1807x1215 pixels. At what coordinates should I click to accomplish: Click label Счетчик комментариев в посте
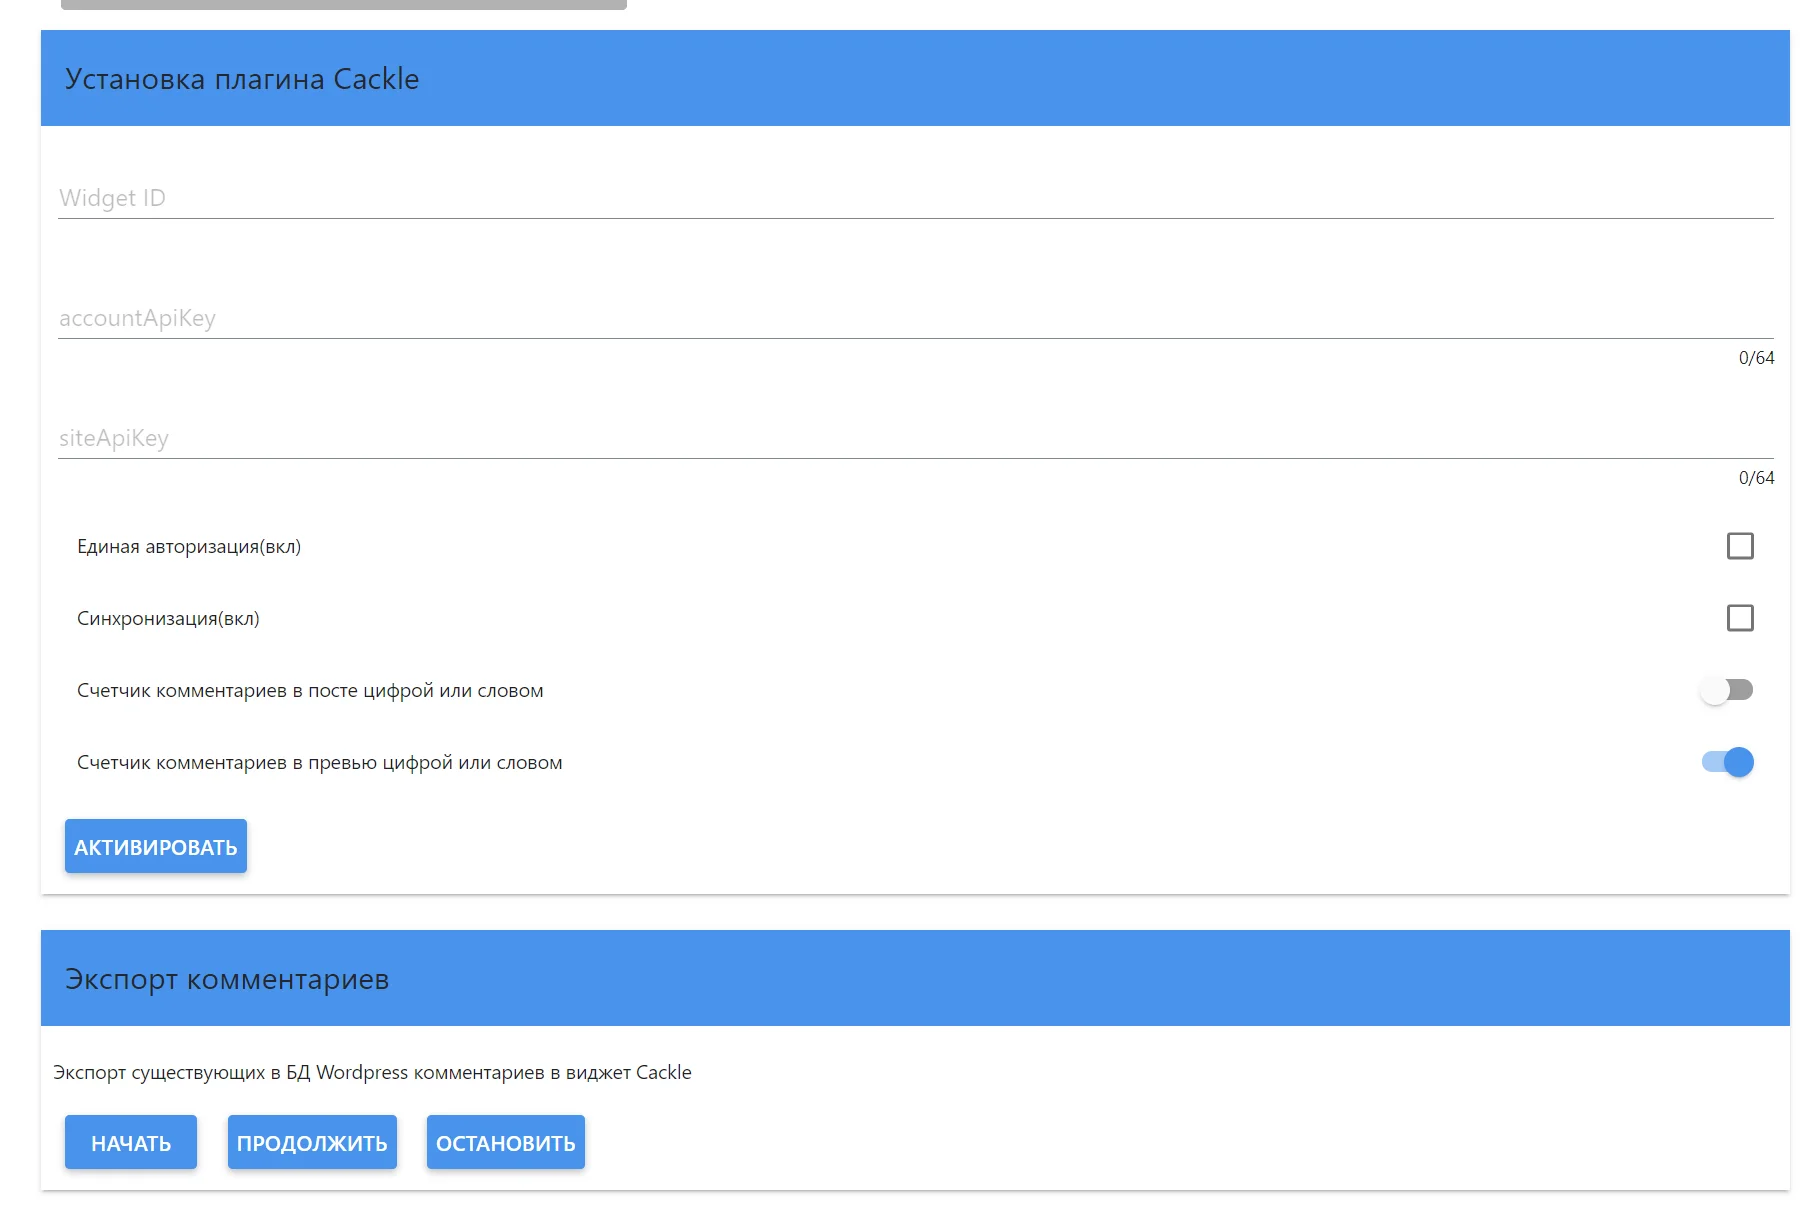click(310, 691)
